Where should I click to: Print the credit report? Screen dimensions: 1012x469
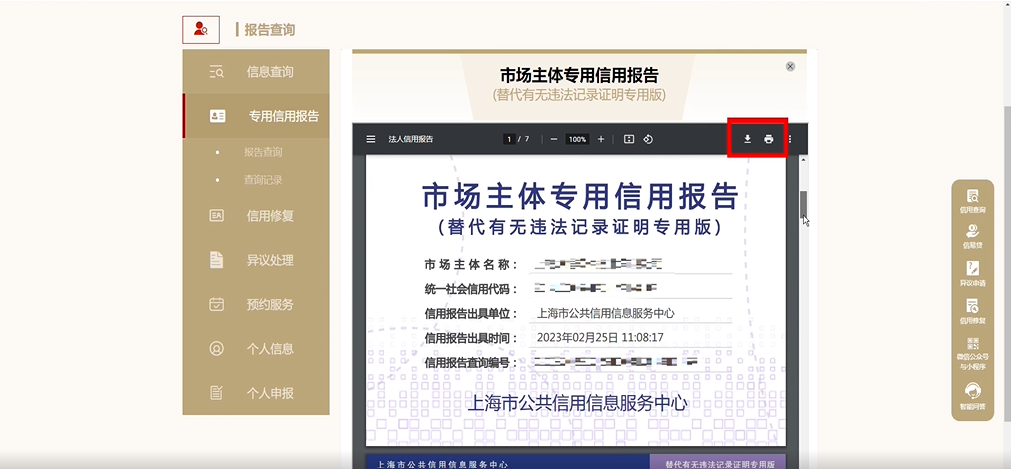click(x=769, y=139)
